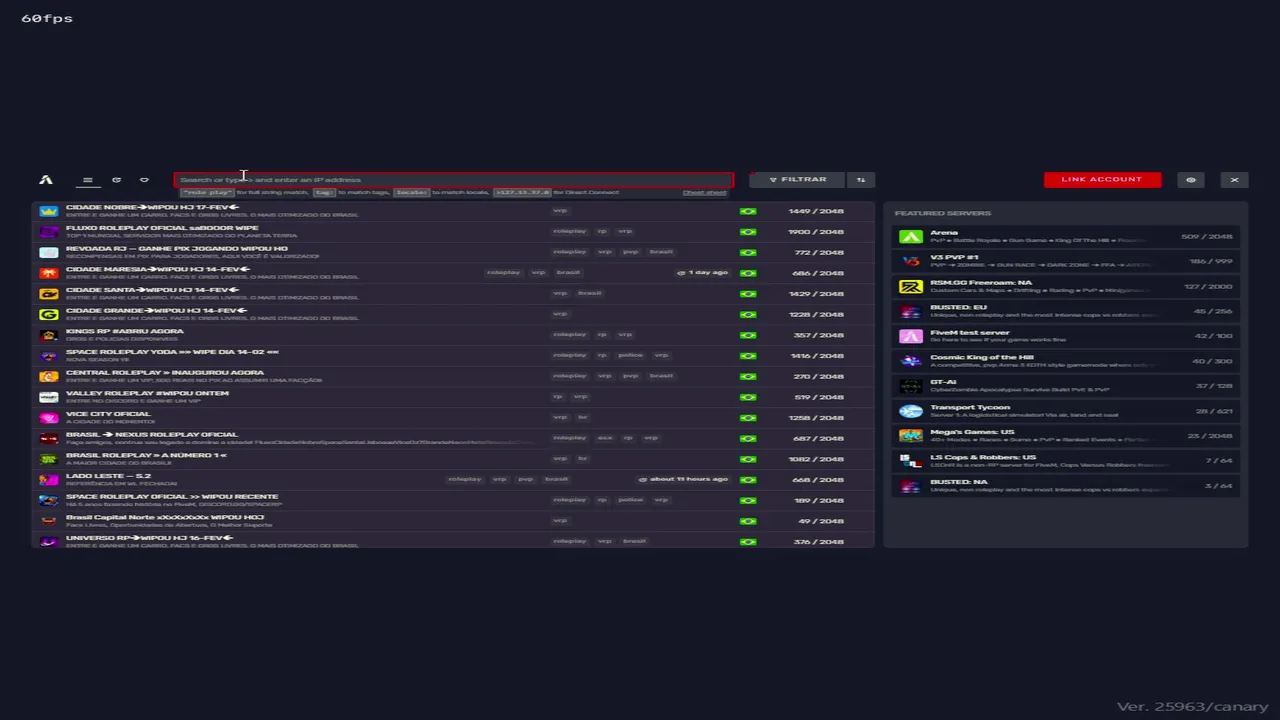The width and height of the screenshot is (1280, 720).
Task: Click the player count 1900 / 2048
Action: pyautogui.click(x=815, y=232)
